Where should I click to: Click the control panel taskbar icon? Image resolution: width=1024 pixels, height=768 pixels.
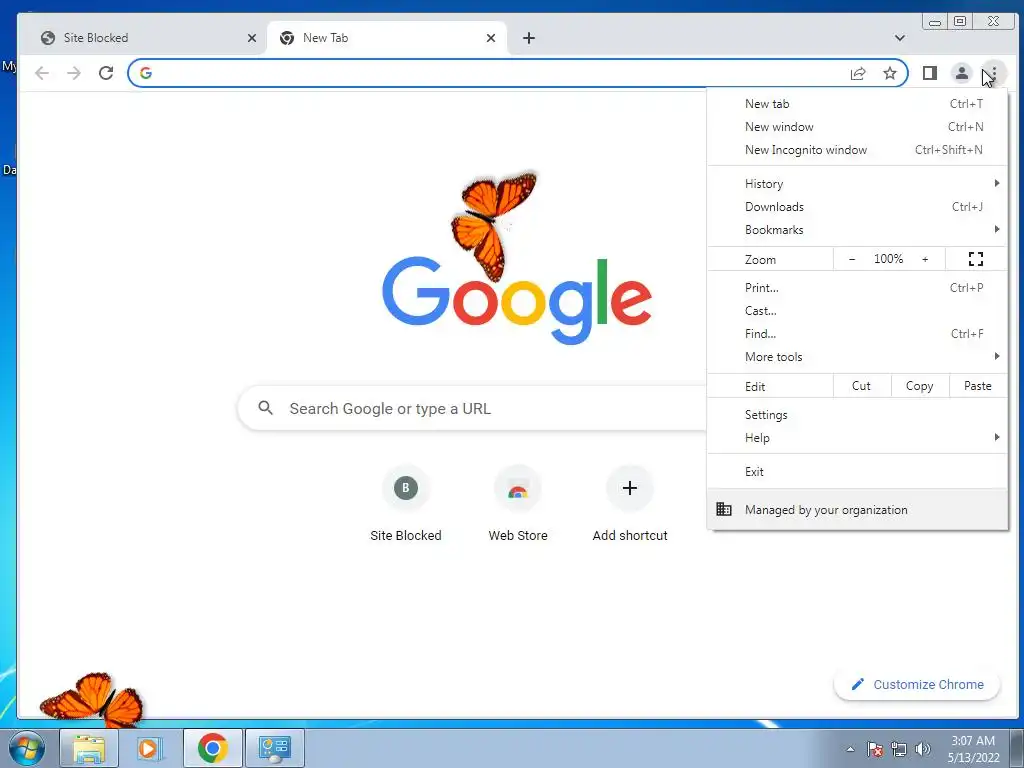point(274,748)
